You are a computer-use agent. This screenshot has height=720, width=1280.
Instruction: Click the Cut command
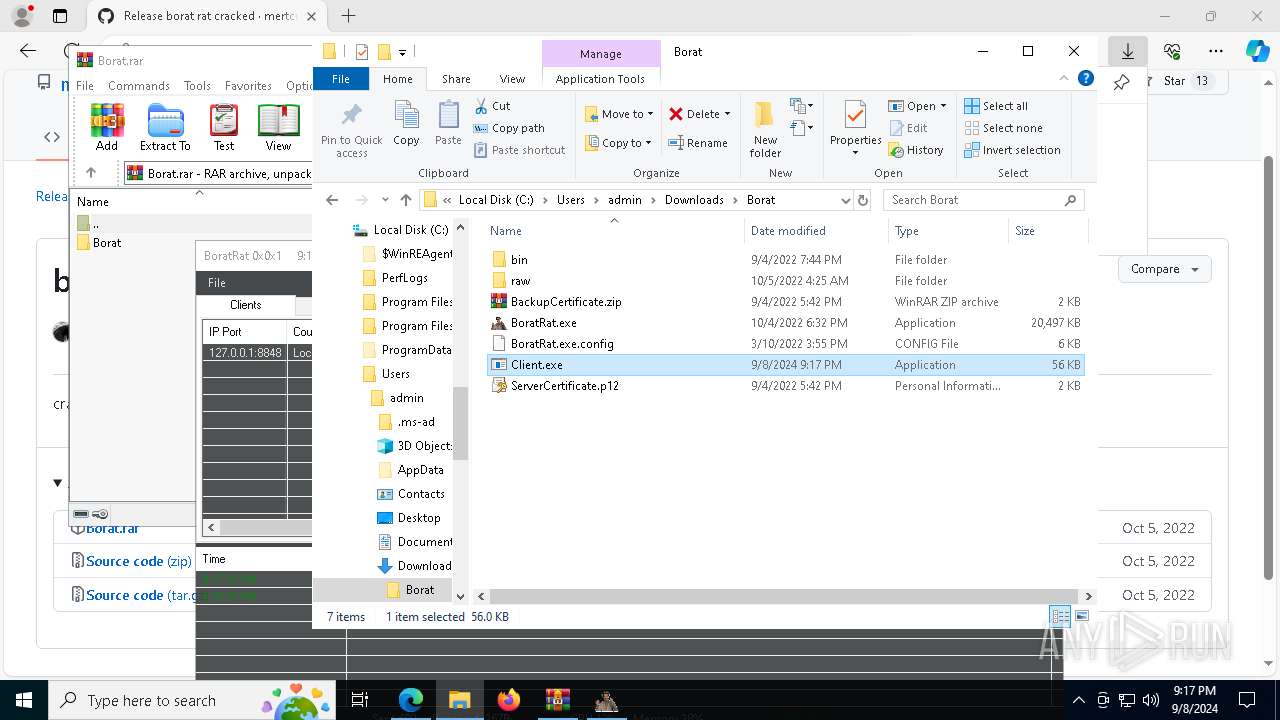coord(492,106)
